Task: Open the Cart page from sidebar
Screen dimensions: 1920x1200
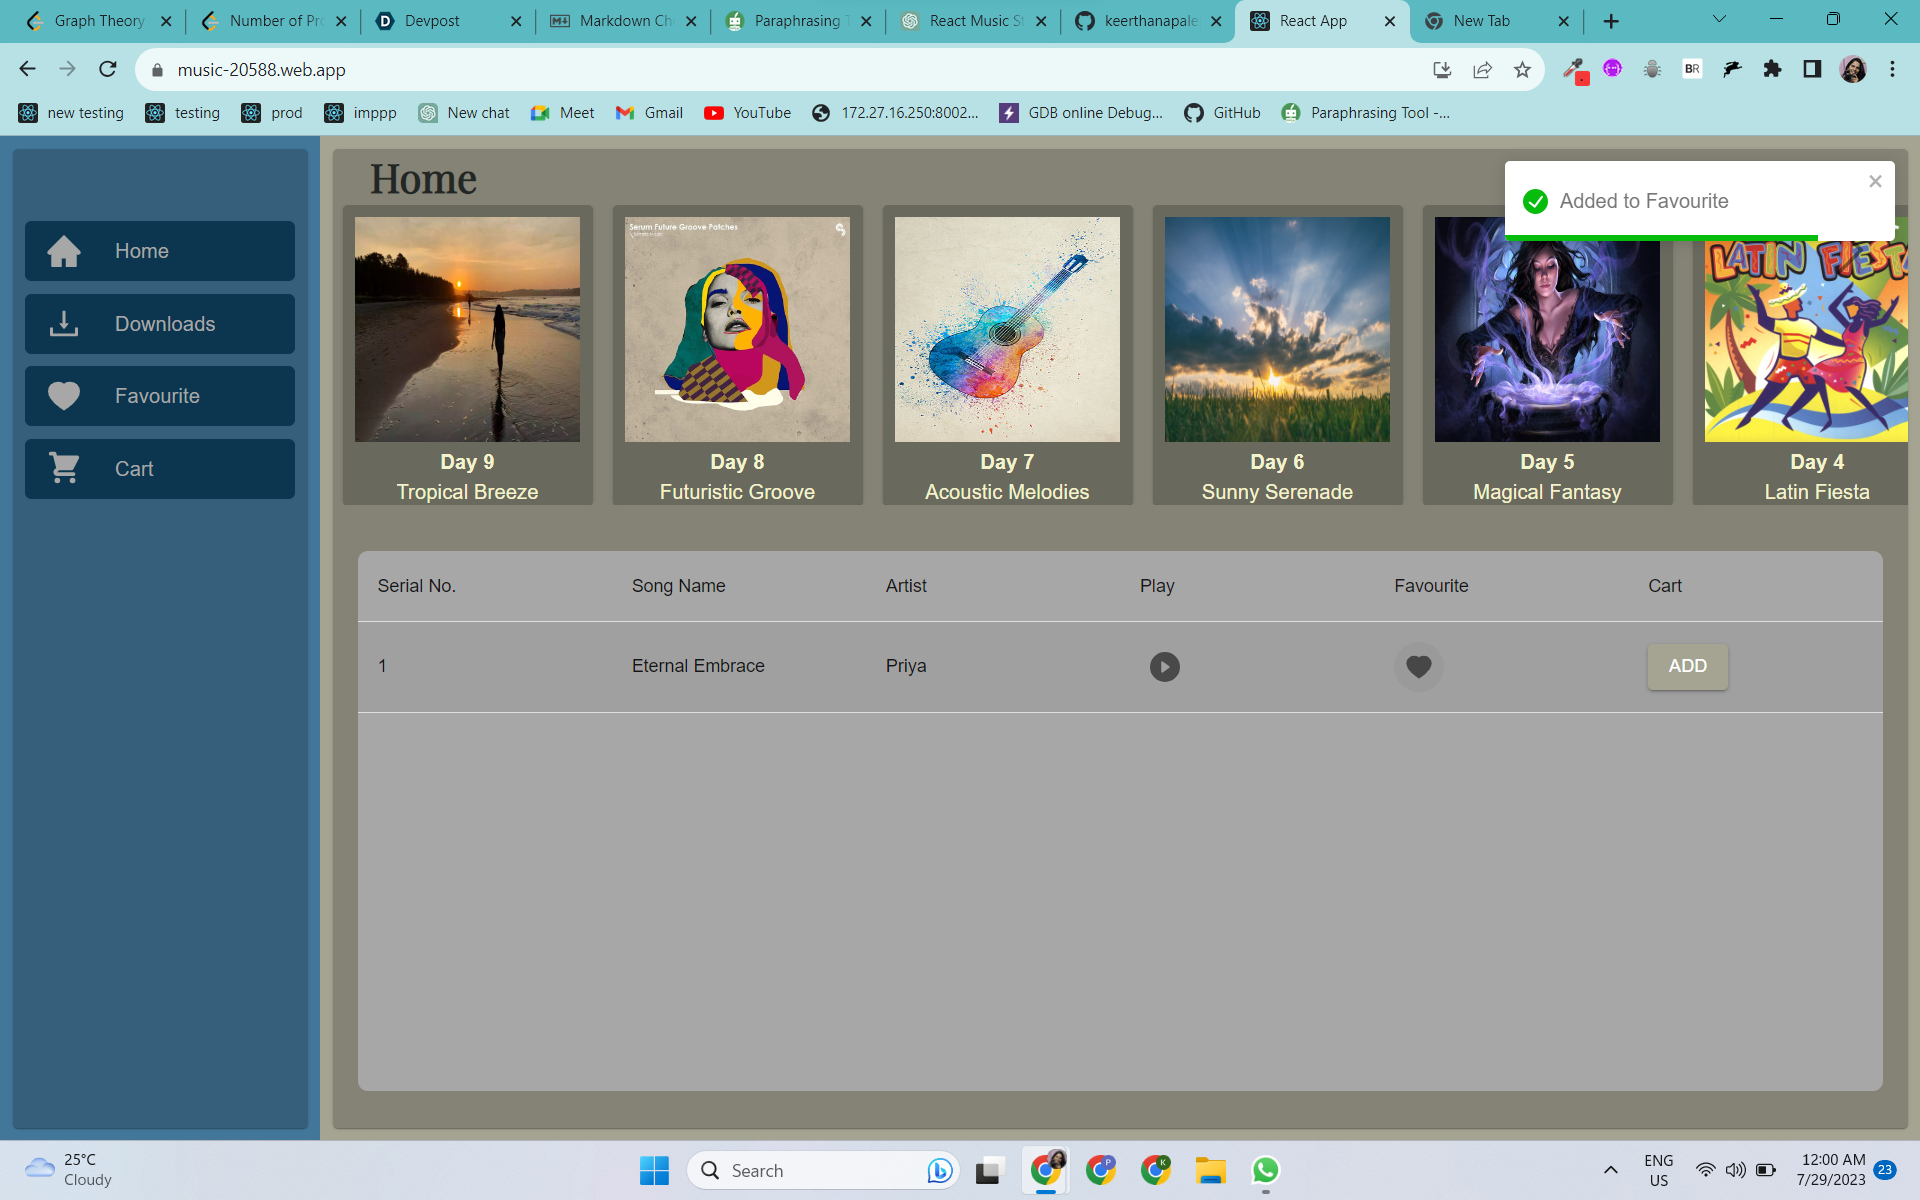Action: pos(160,469)
